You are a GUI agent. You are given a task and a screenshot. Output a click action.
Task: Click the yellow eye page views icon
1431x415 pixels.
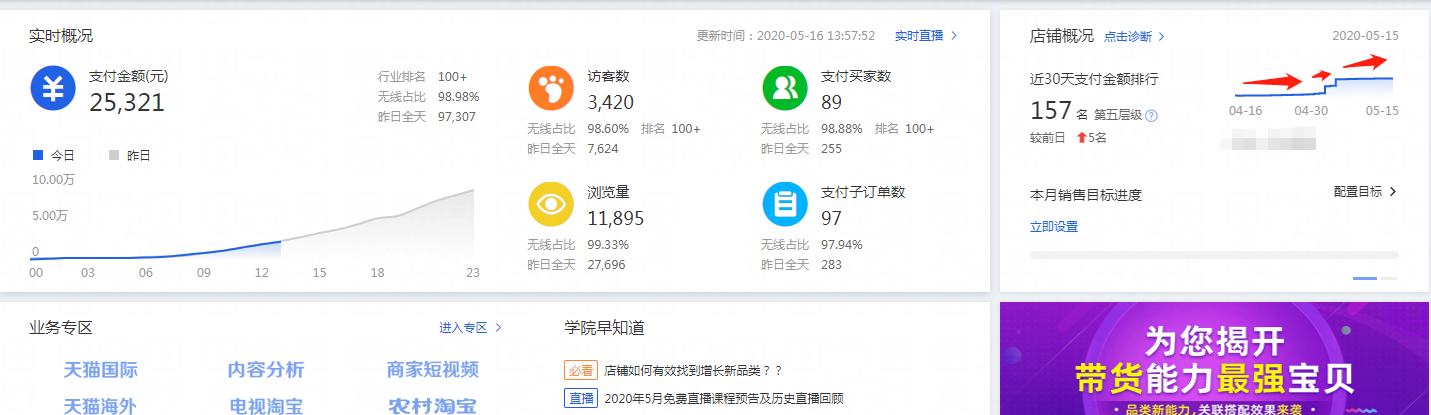pyautogui.click(x=551, y=204)
